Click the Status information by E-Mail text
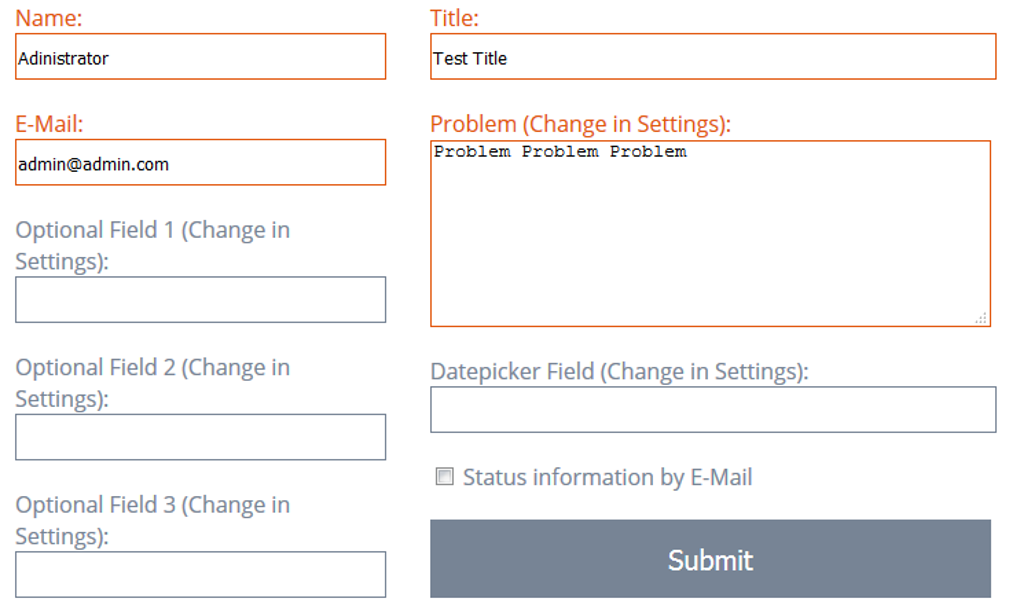This screenshot has height=613, width=1020. pos(607,477)
